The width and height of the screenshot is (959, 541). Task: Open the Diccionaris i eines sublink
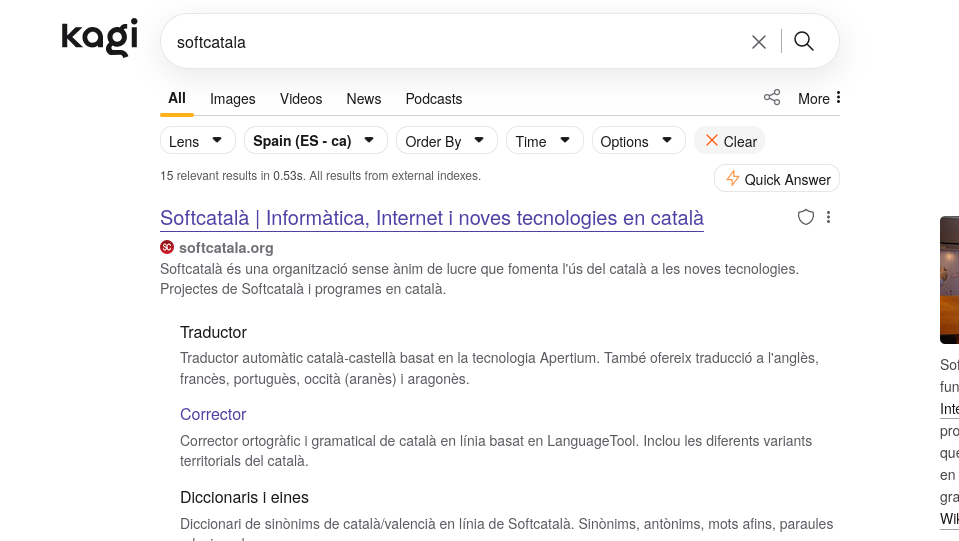244,498
